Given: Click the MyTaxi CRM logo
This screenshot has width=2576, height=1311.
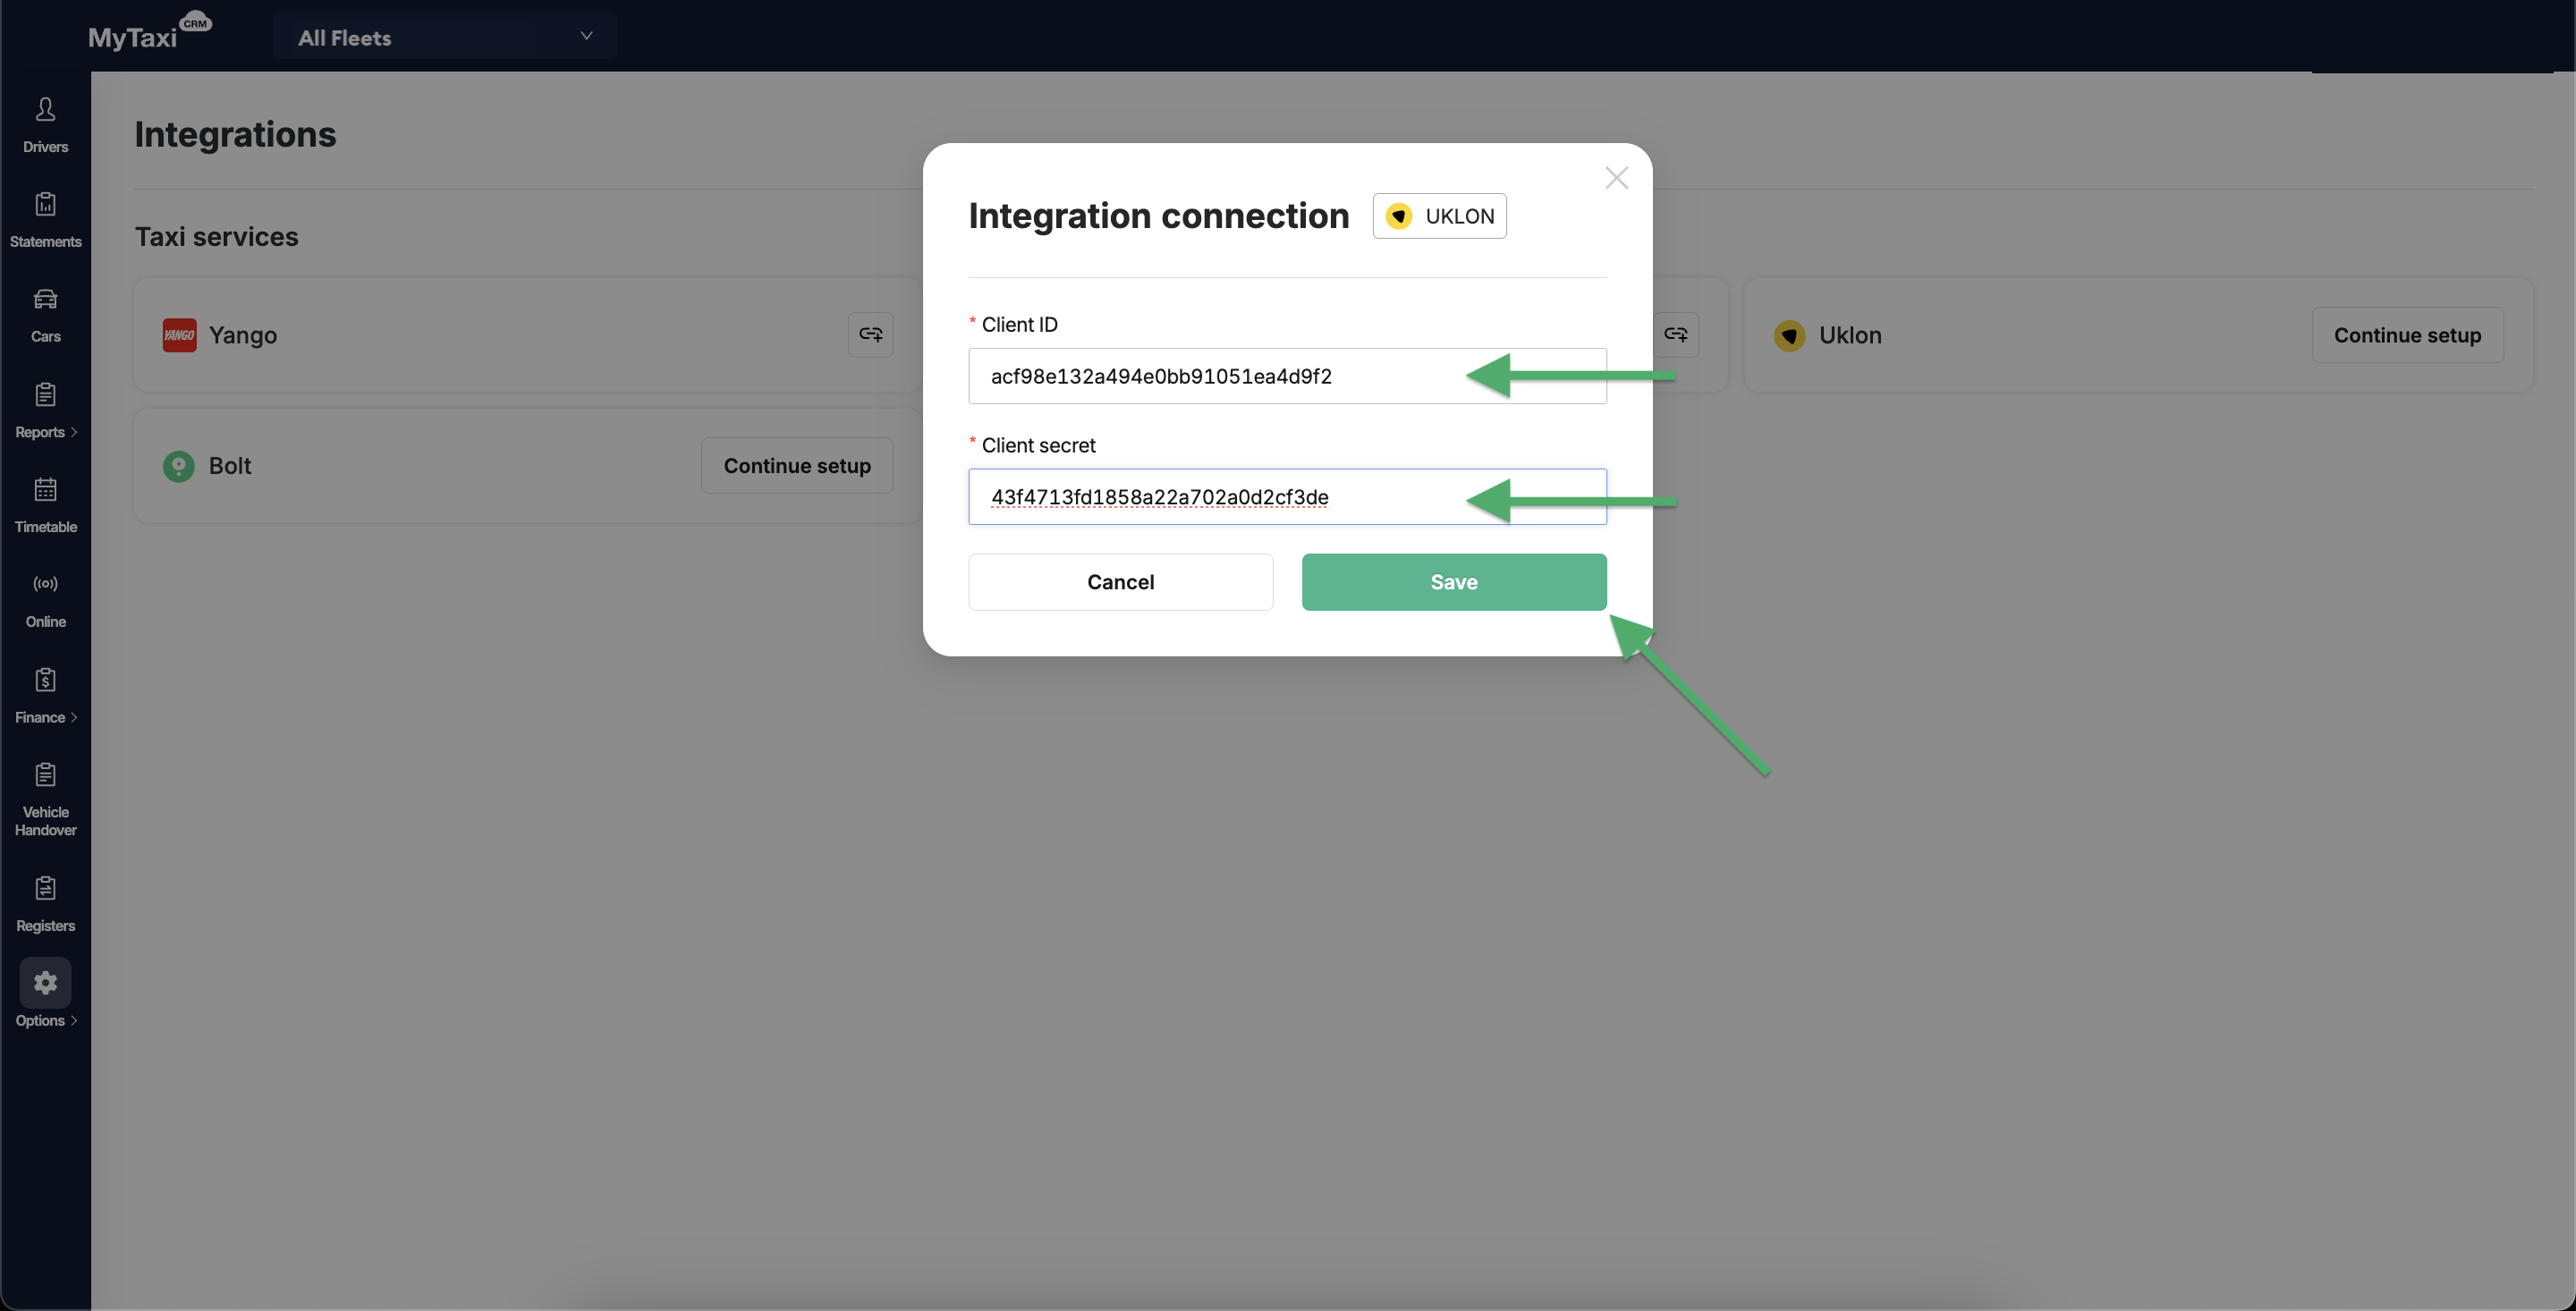Looking at the screenshot, I should tap(150, 33).
